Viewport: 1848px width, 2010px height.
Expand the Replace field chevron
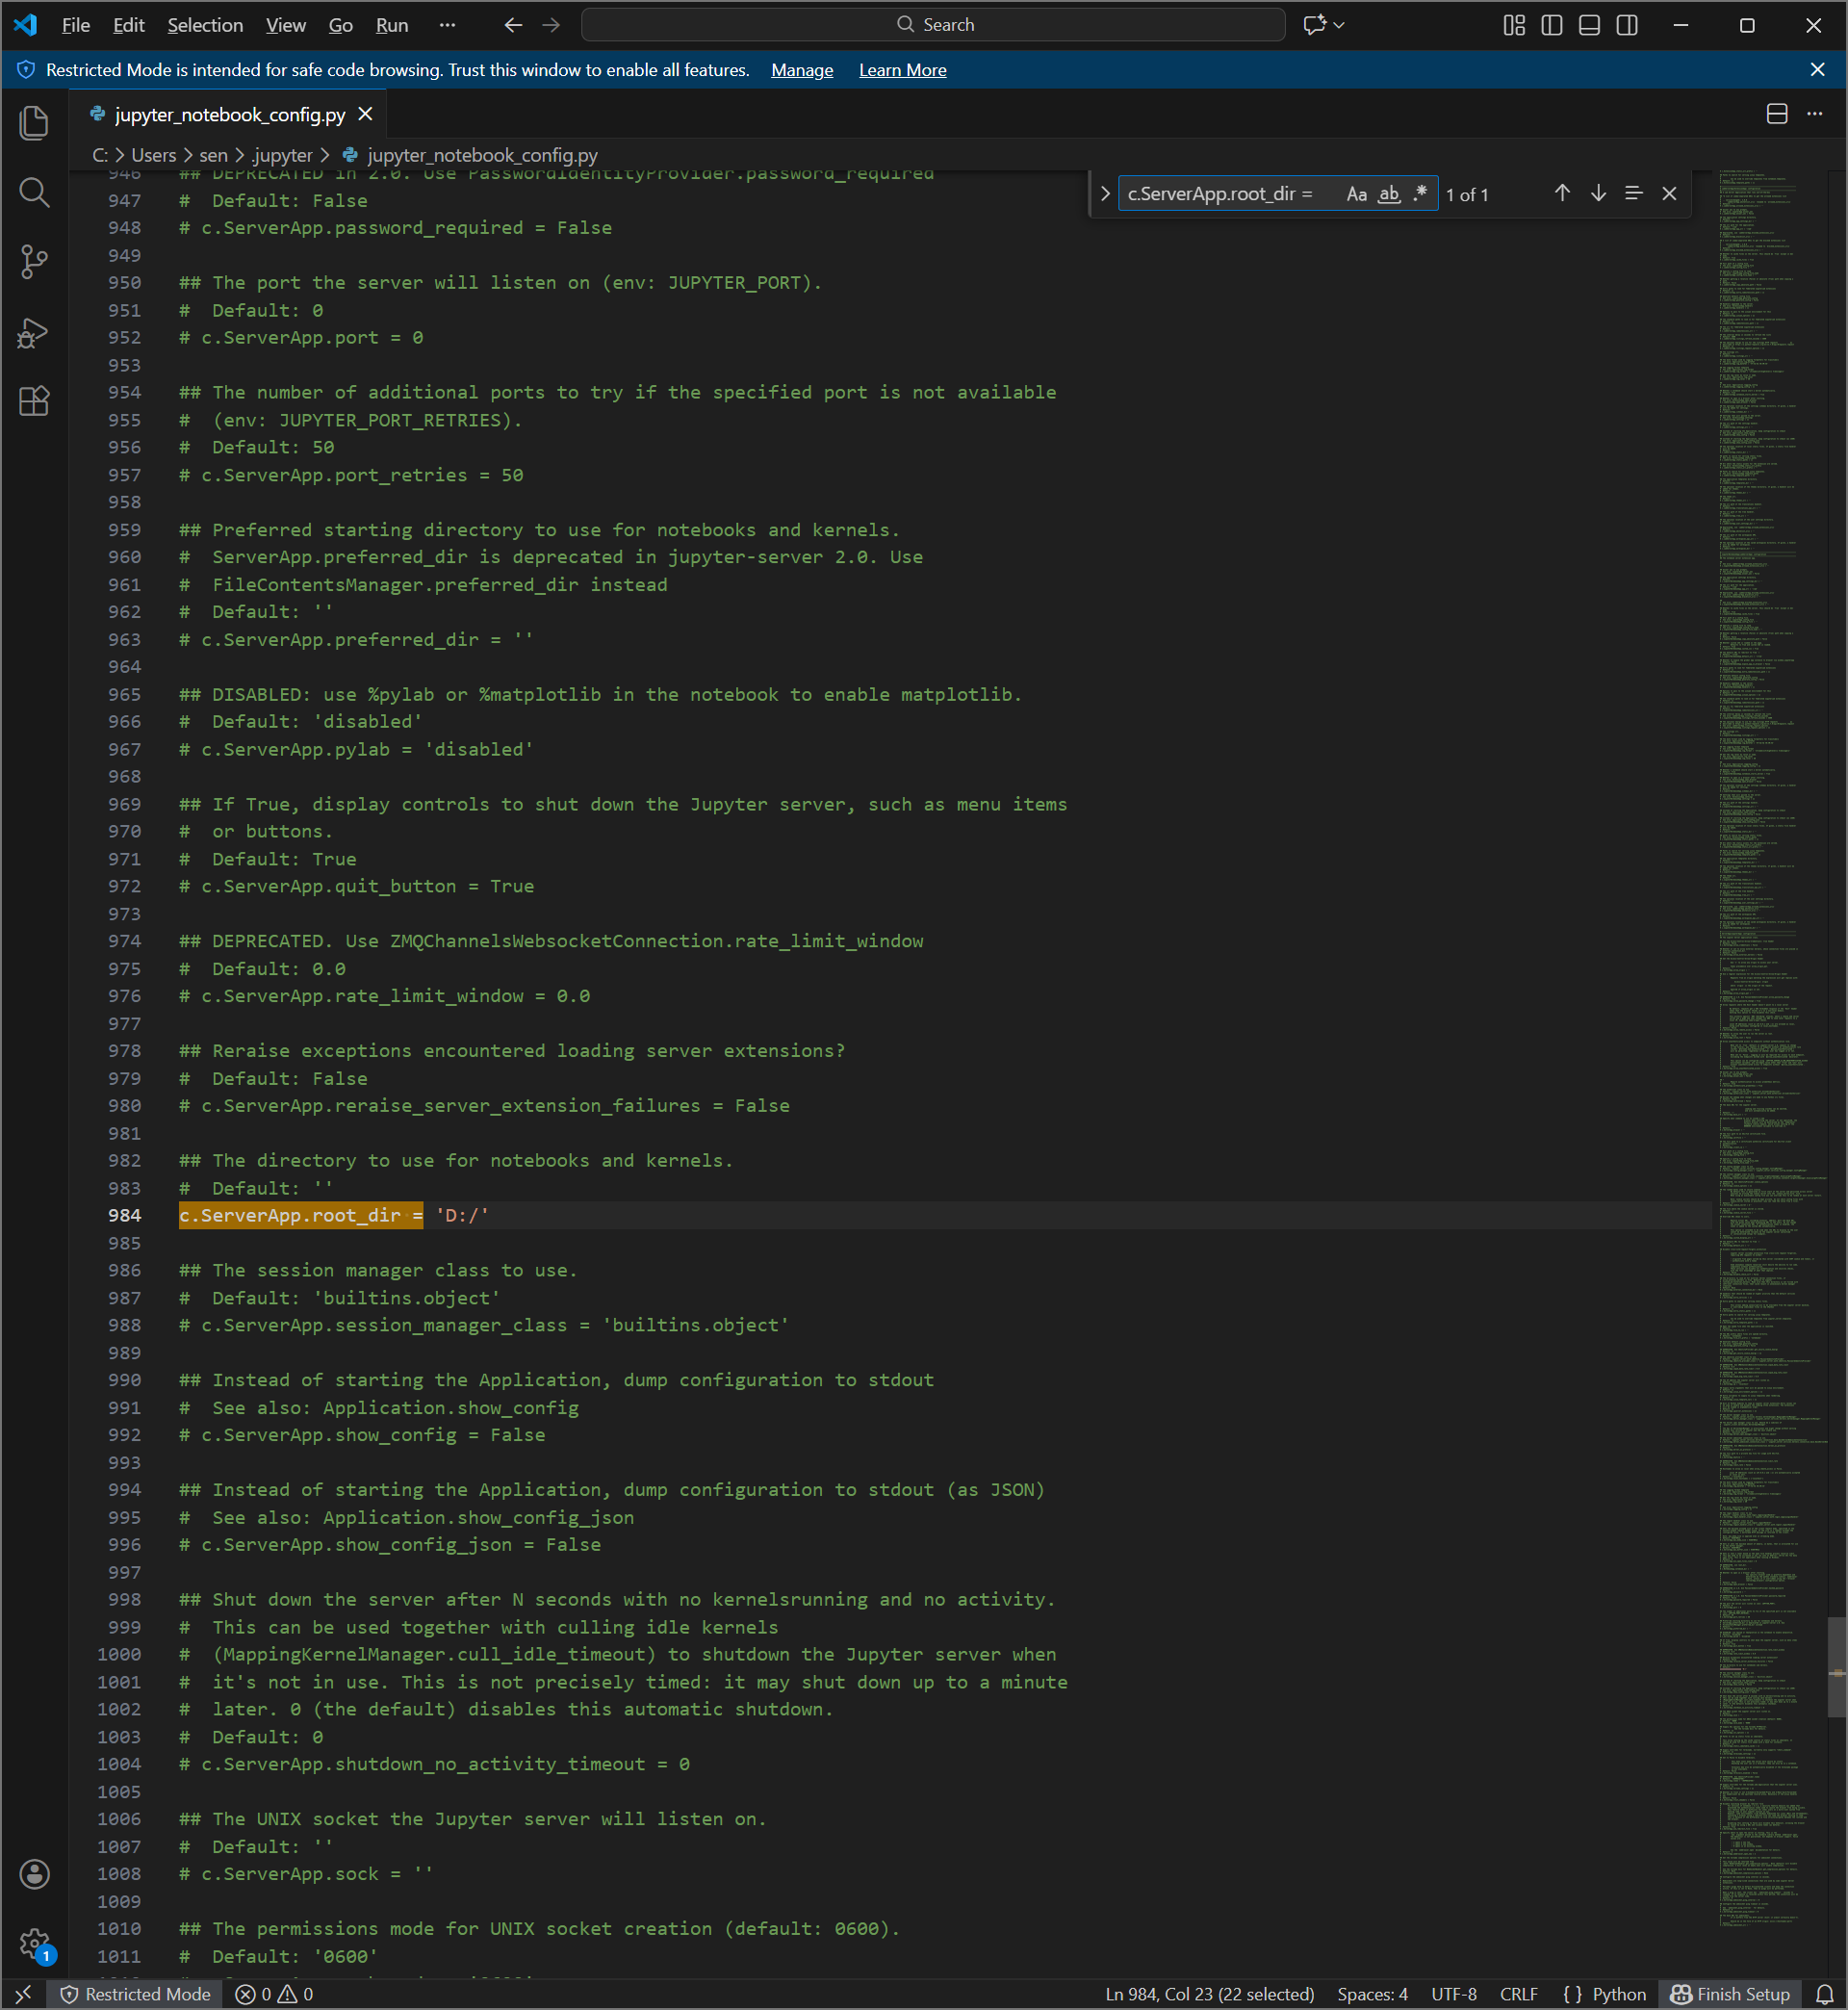(1105, 194)
